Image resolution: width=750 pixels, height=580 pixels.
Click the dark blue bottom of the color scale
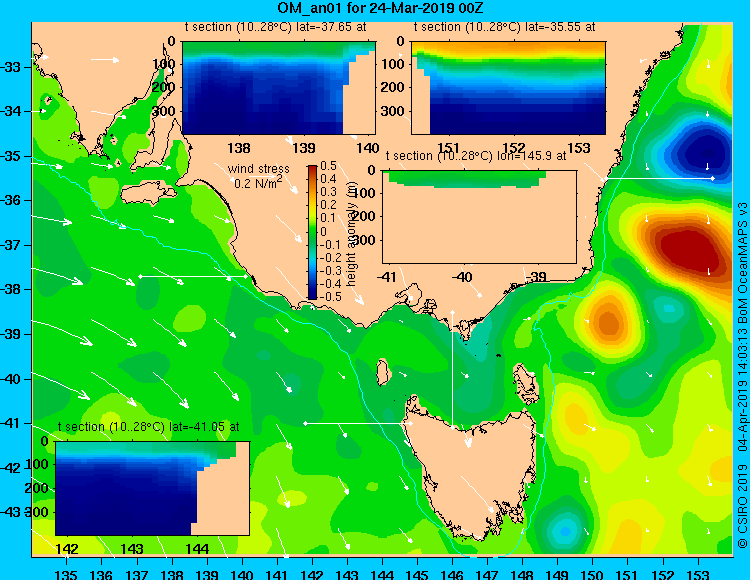(x=312, y=295)
